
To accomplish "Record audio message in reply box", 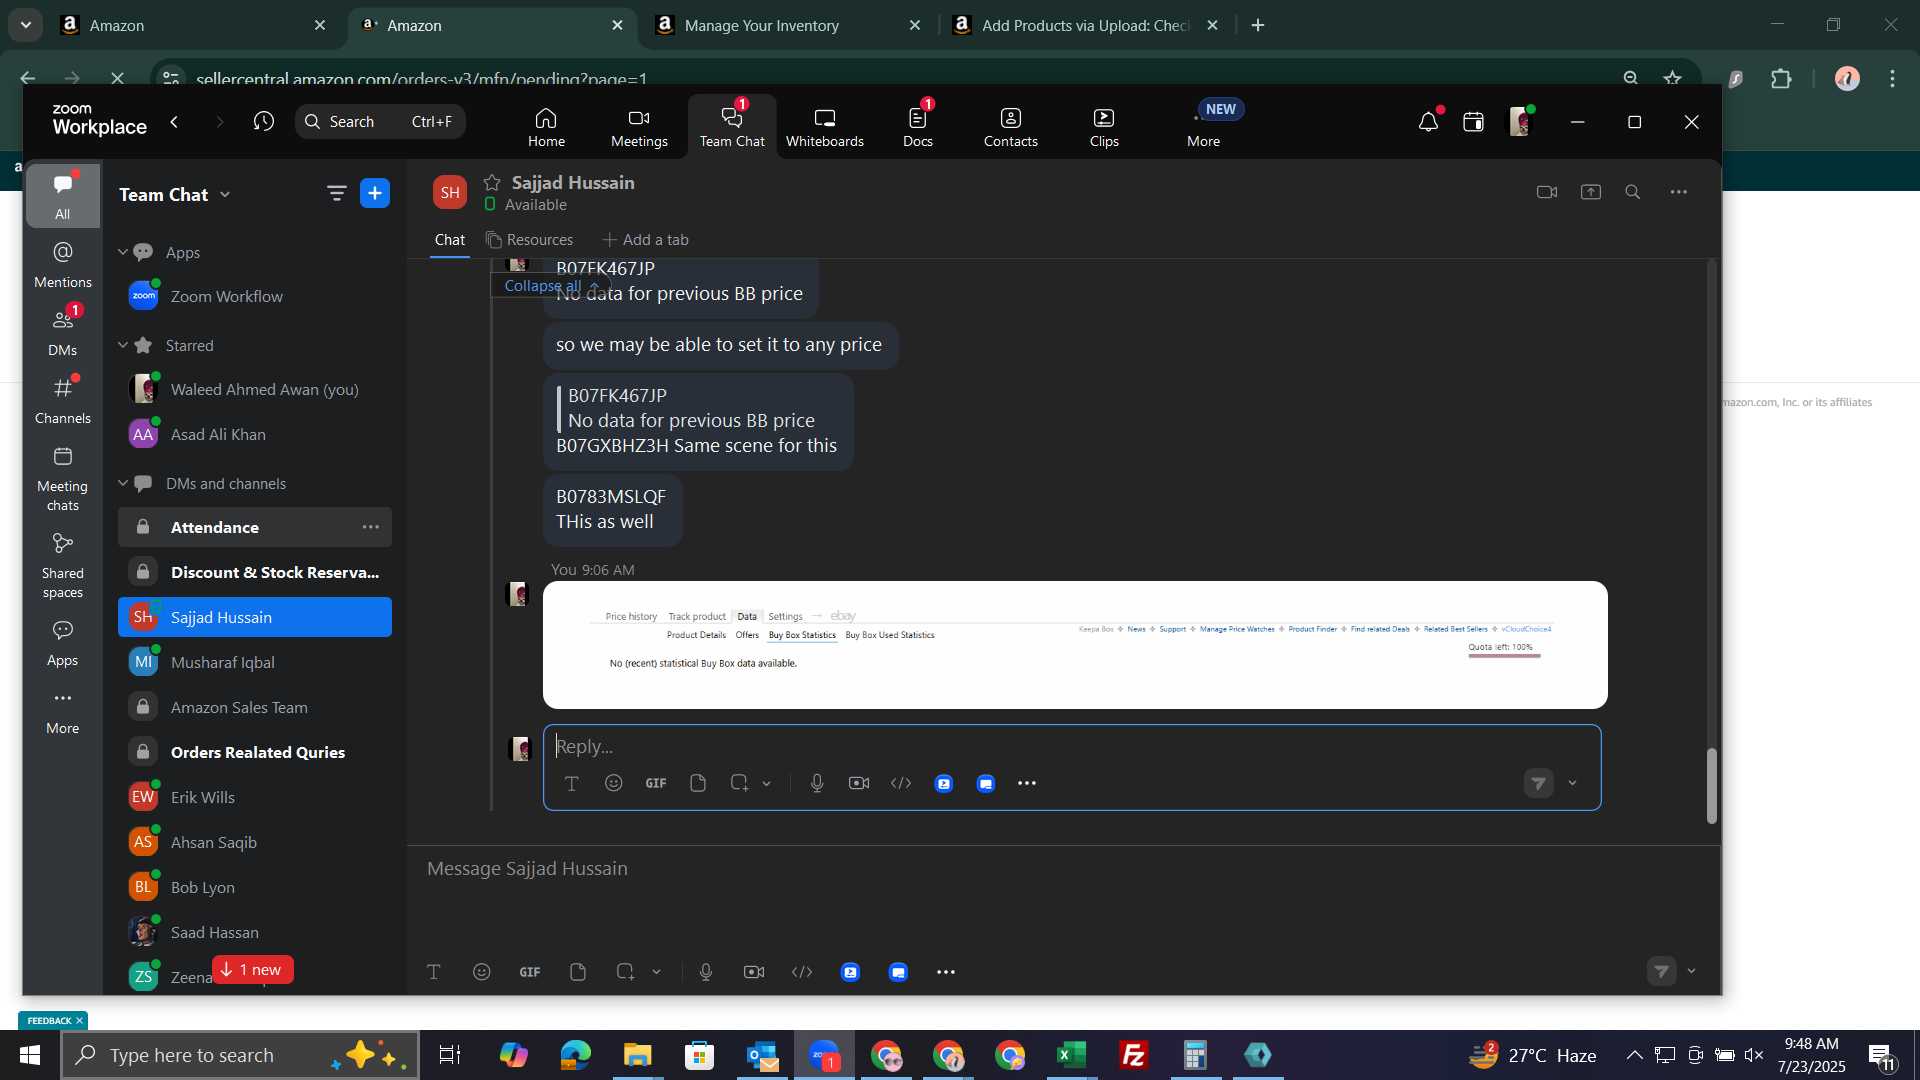I will point(817,784).
